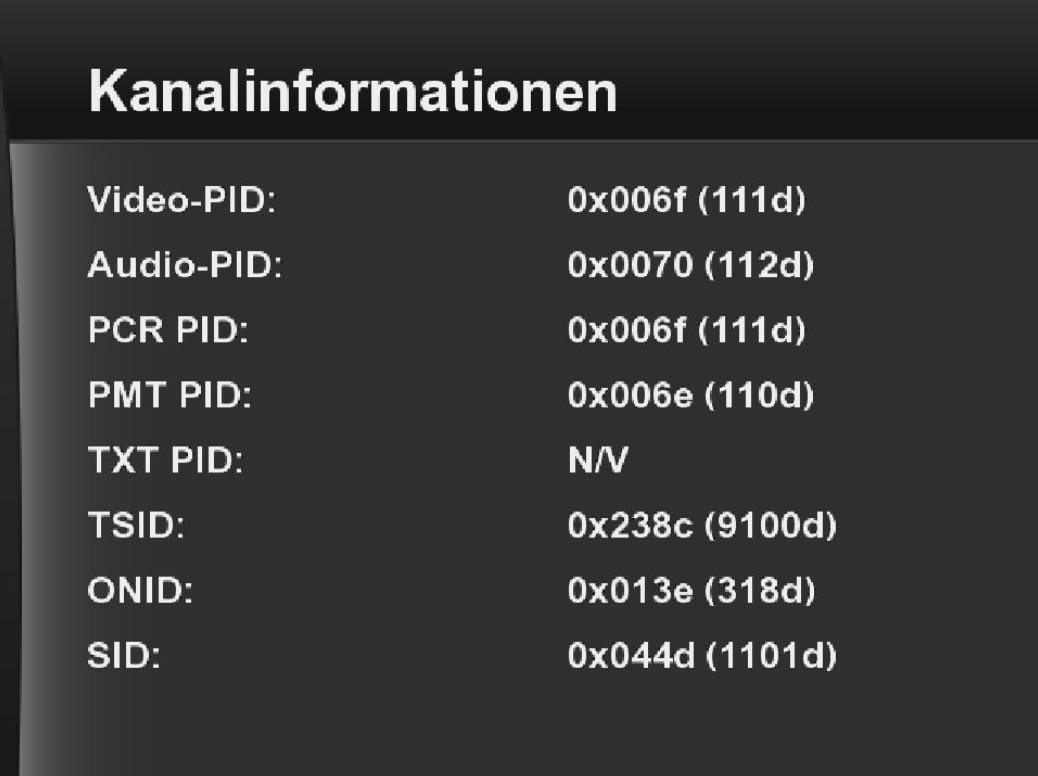Select the PMT PID label

(170, 396)
